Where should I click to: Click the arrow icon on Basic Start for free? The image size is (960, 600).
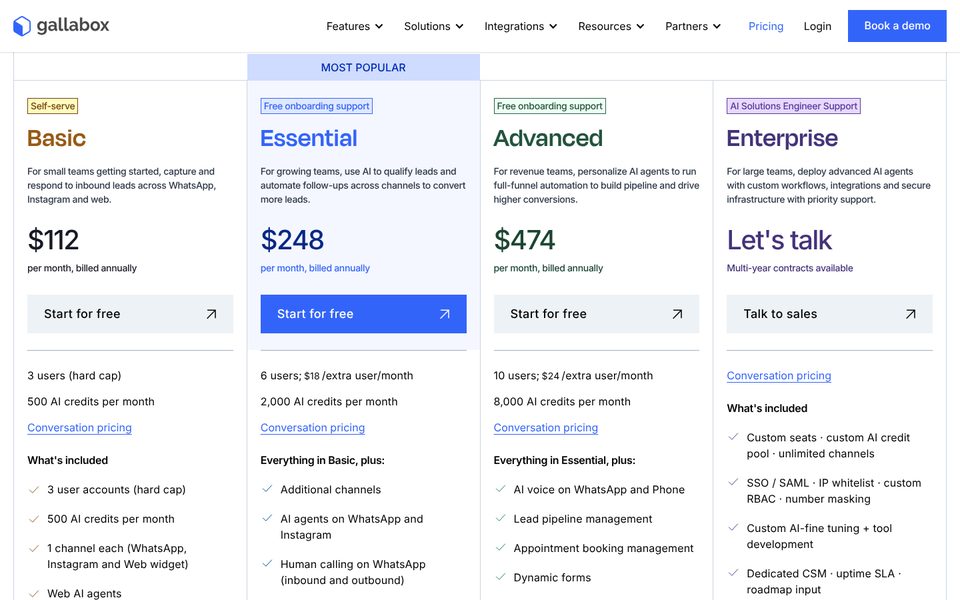(x=211, y=314)
